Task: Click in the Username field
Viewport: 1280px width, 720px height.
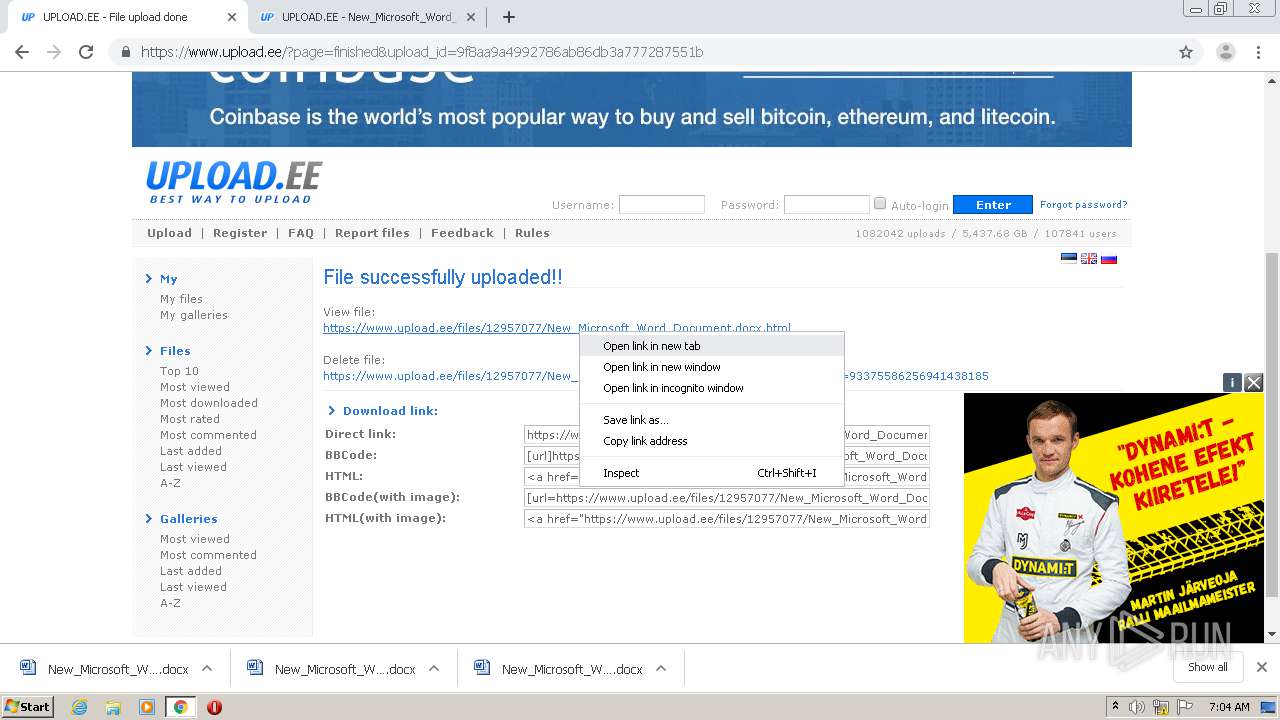Action: tap(662, 204)
